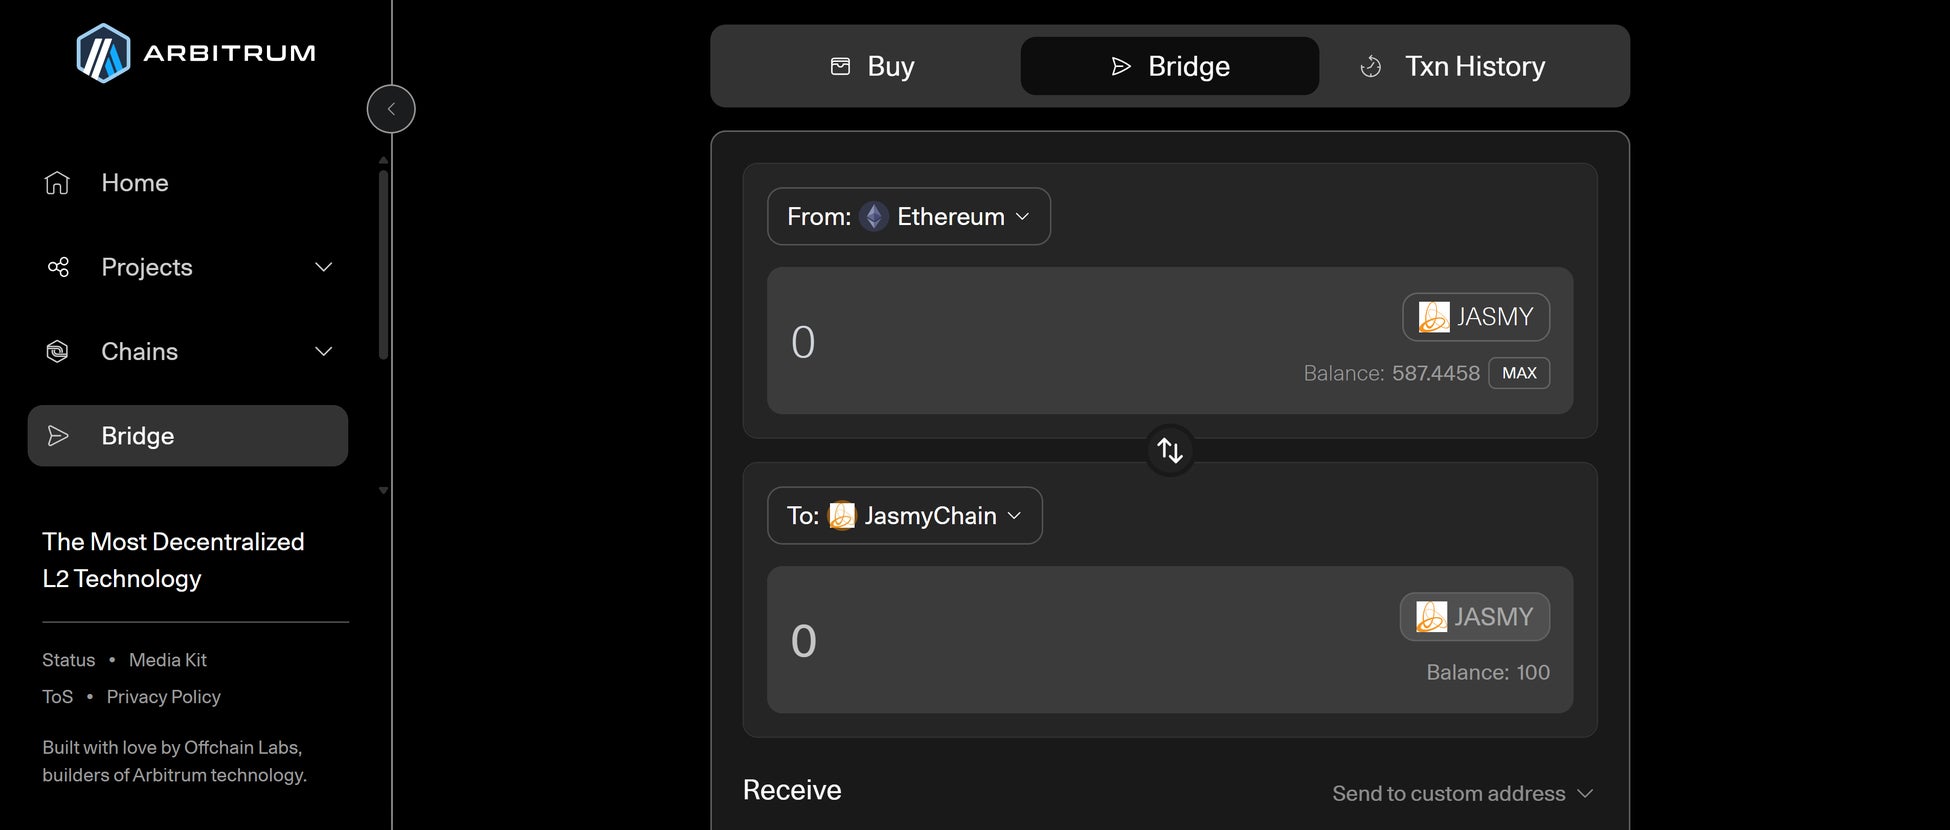This screenshot has width=1950, height=830.
Task: Open the Privacy Policy link
Action: 163,697
